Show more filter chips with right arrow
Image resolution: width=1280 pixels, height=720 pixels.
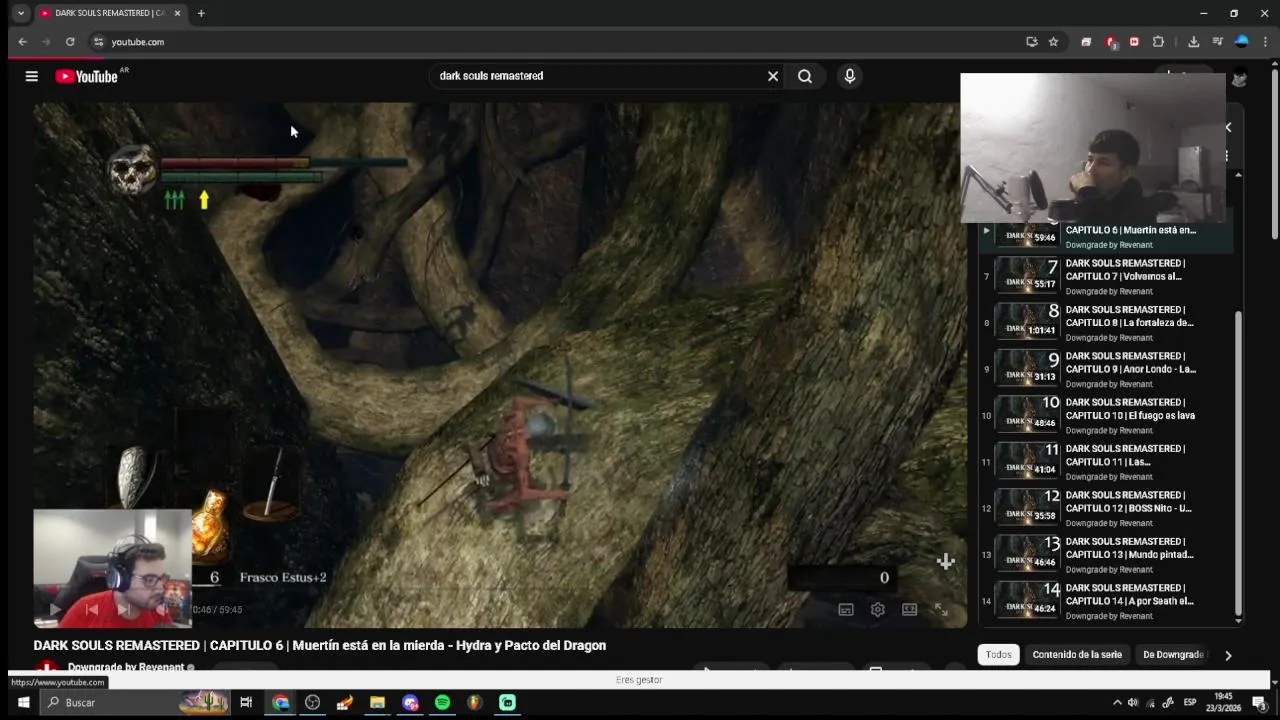(1228, 655)
